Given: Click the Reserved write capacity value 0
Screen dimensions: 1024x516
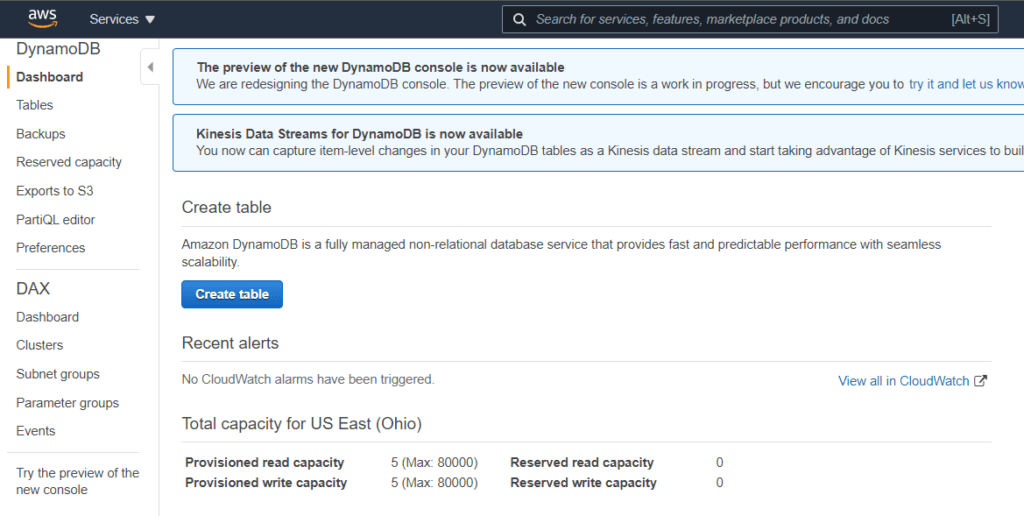Looking at the screenshot, I should coord(720,483).
